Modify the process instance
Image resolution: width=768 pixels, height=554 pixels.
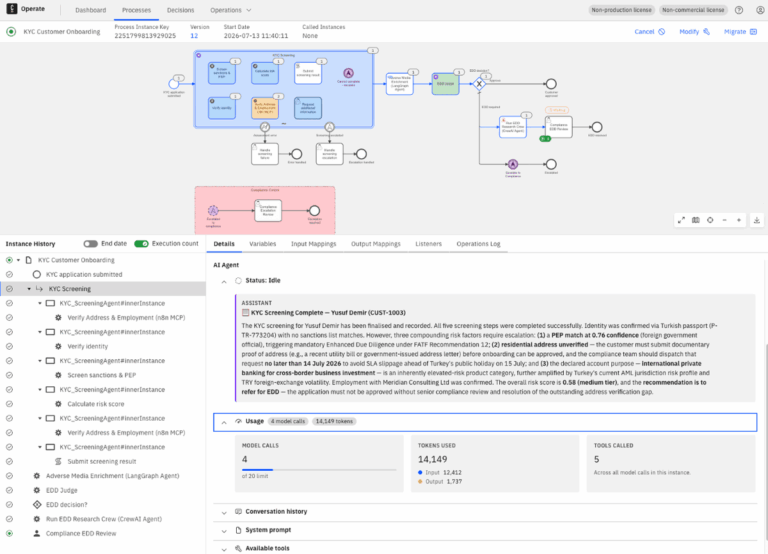[x=695, y=31]
